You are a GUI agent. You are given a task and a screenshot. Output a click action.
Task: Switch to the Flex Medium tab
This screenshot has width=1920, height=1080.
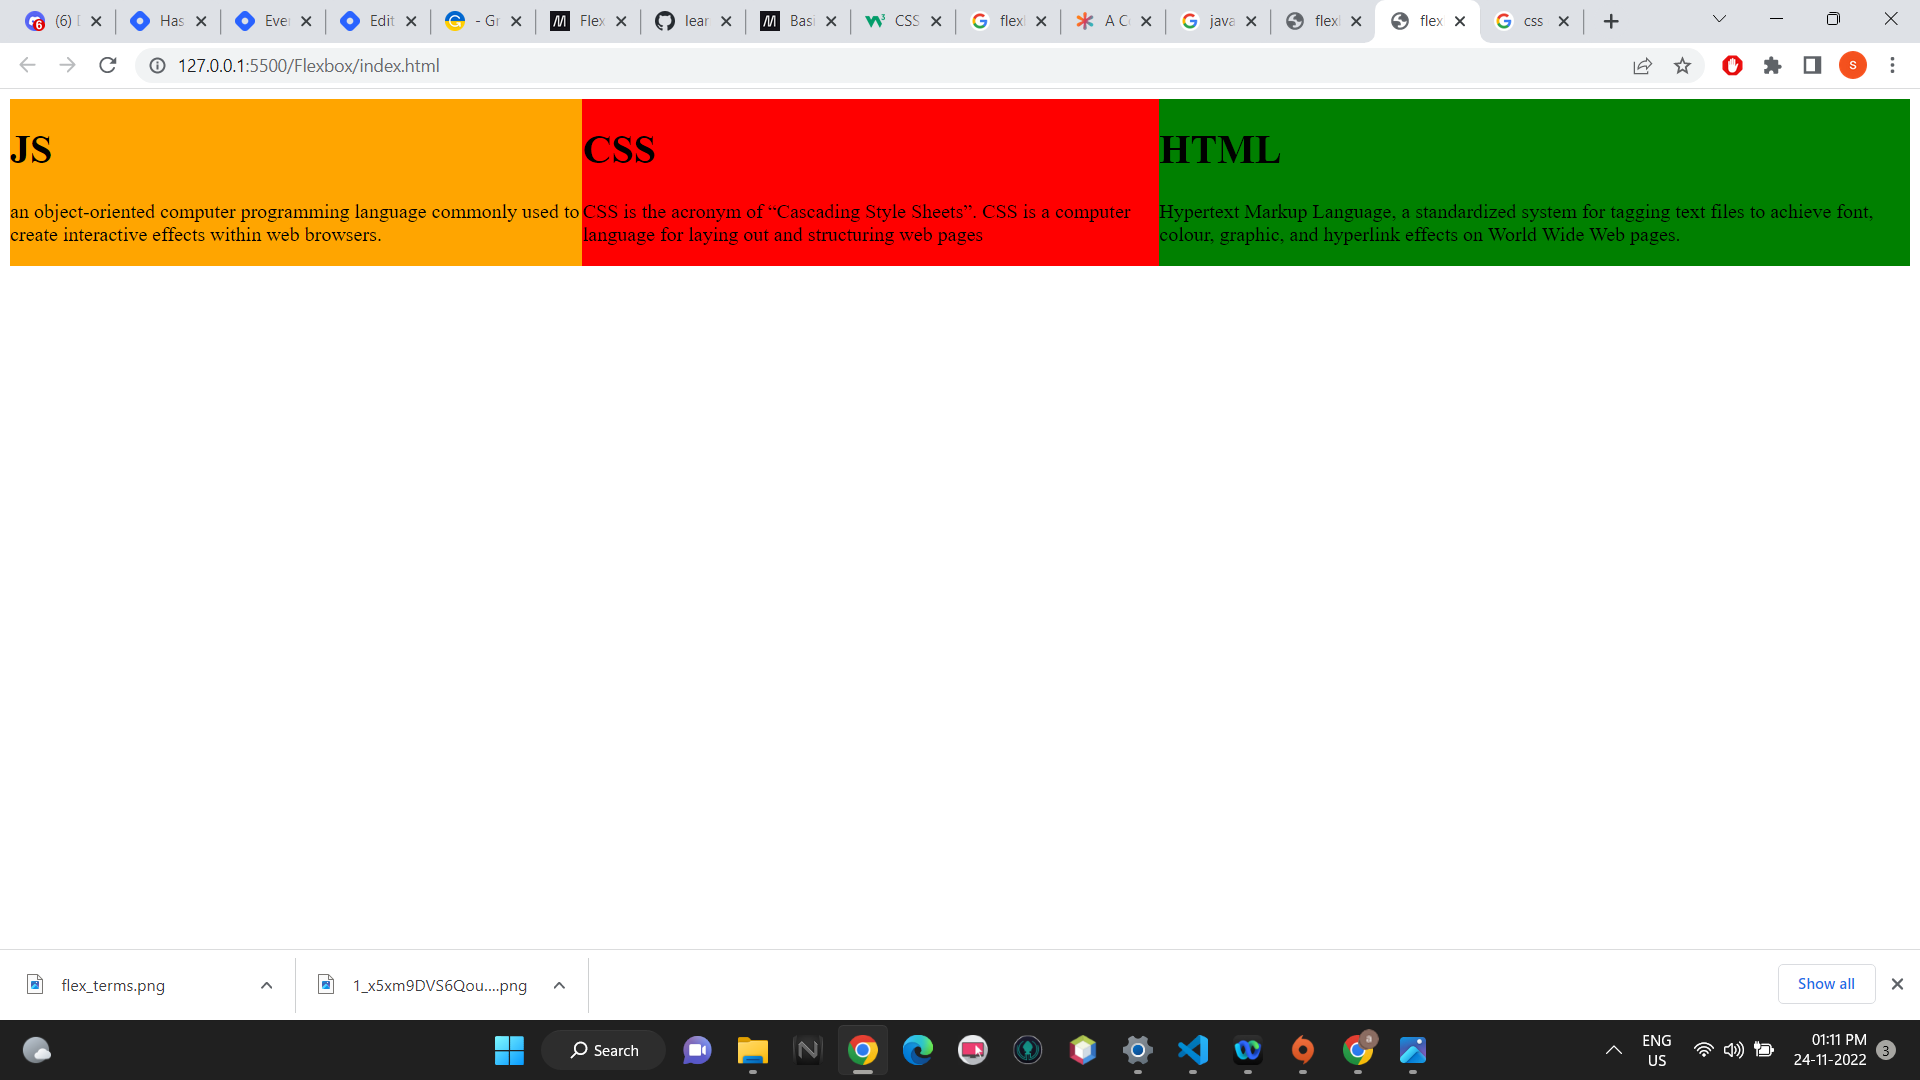[x=587, y=21]
